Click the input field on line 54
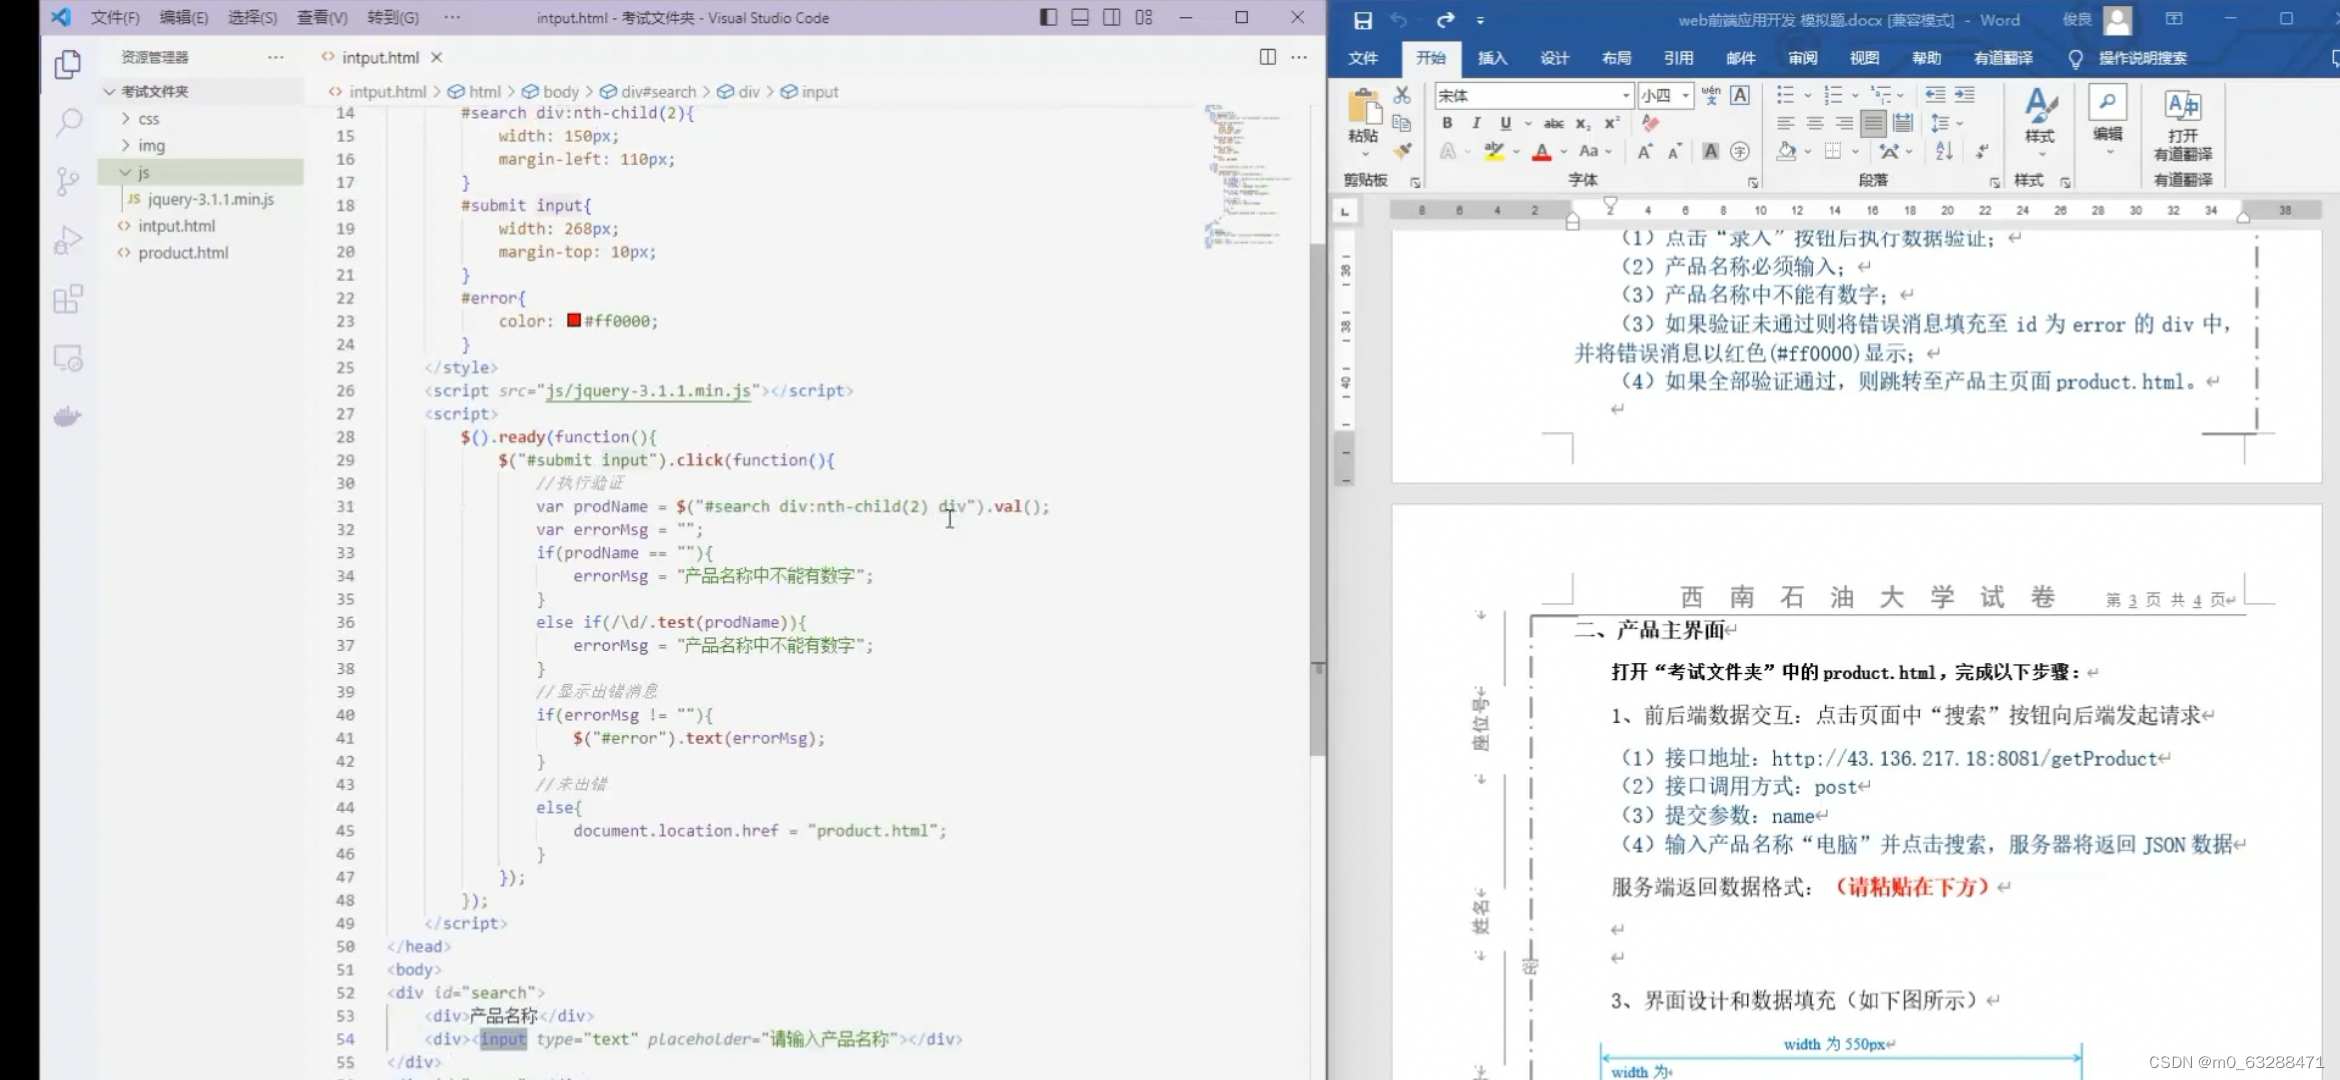 coord(504,1038)
